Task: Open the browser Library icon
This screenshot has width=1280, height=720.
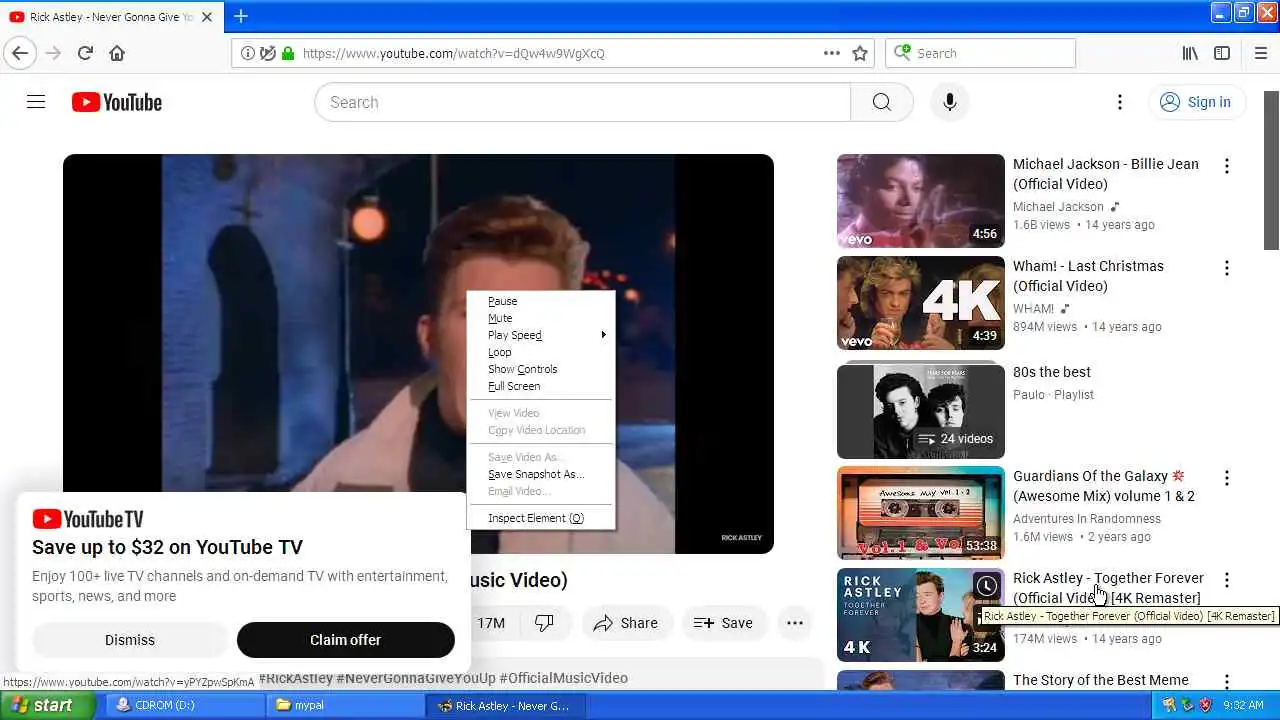Action: (x=1190, y=53)
